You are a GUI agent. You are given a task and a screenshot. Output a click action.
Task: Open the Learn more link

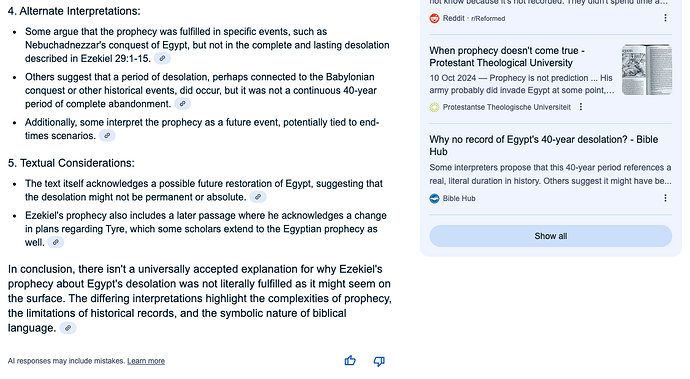click(x=146, y=361)
